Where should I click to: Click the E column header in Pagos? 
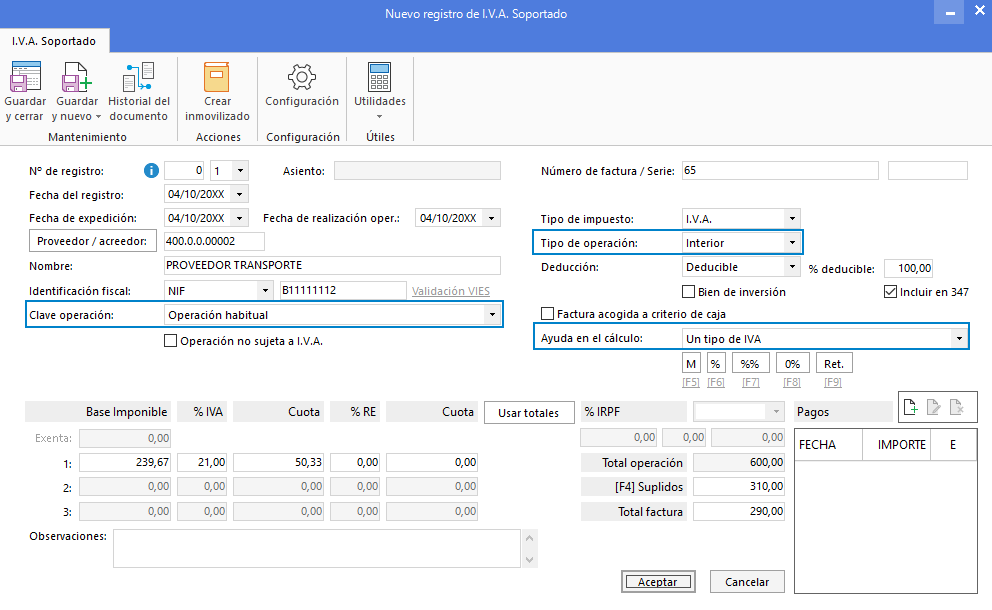coord(953,445)
